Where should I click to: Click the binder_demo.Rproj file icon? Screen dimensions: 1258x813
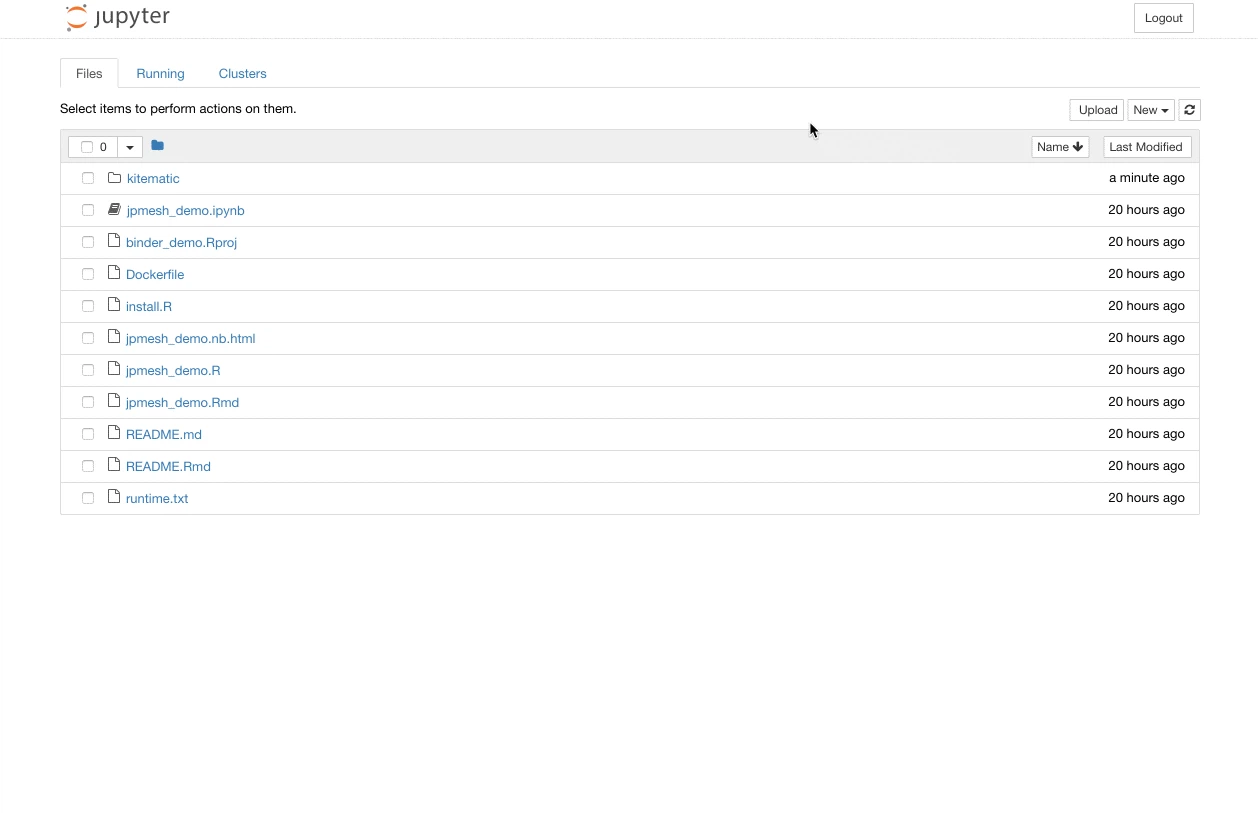[114, 242]
